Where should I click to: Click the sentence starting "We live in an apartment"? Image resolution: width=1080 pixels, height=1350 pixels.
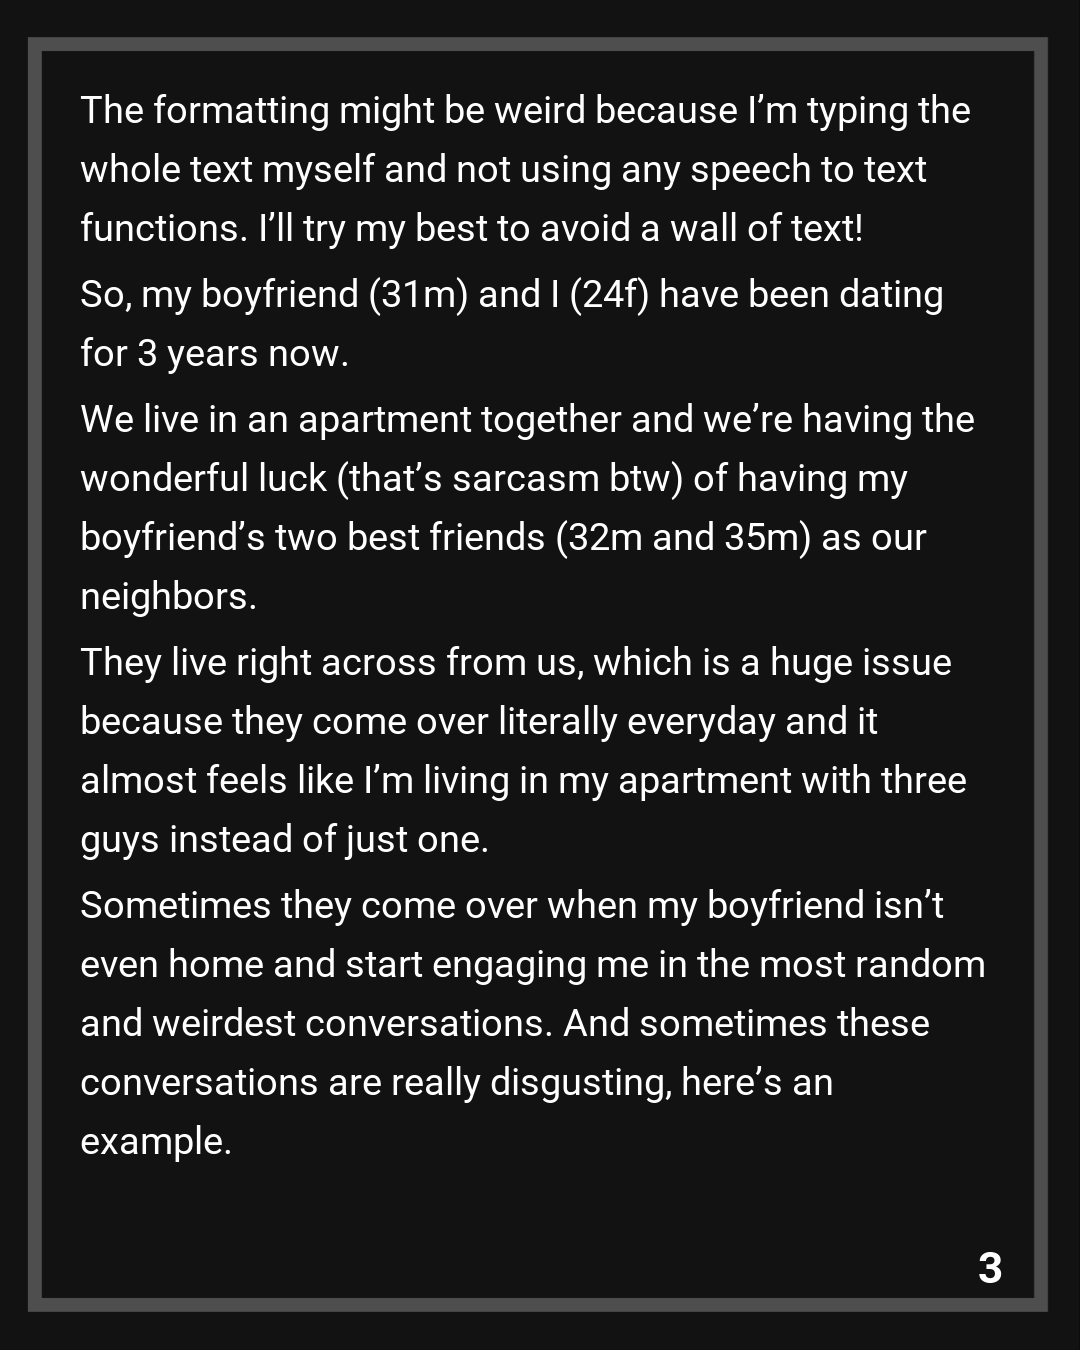[x=527, y=420]
